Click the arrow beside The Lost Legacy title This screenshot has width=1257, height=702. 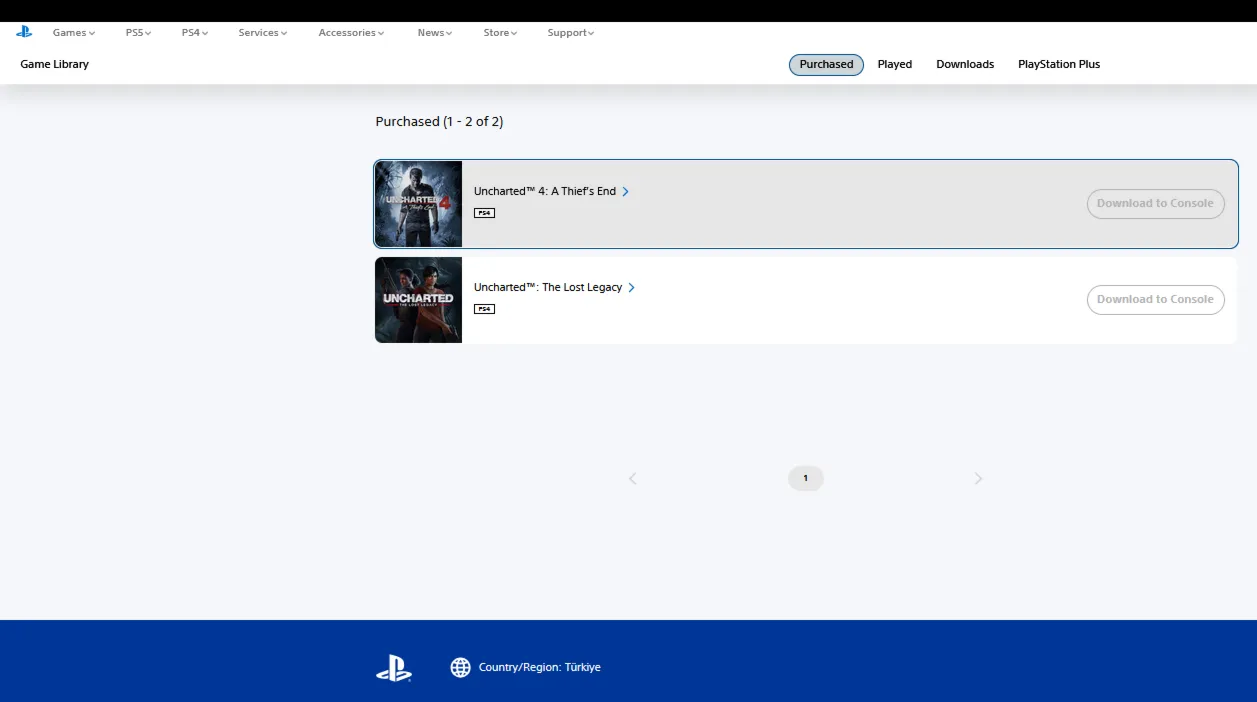point(632,288)
